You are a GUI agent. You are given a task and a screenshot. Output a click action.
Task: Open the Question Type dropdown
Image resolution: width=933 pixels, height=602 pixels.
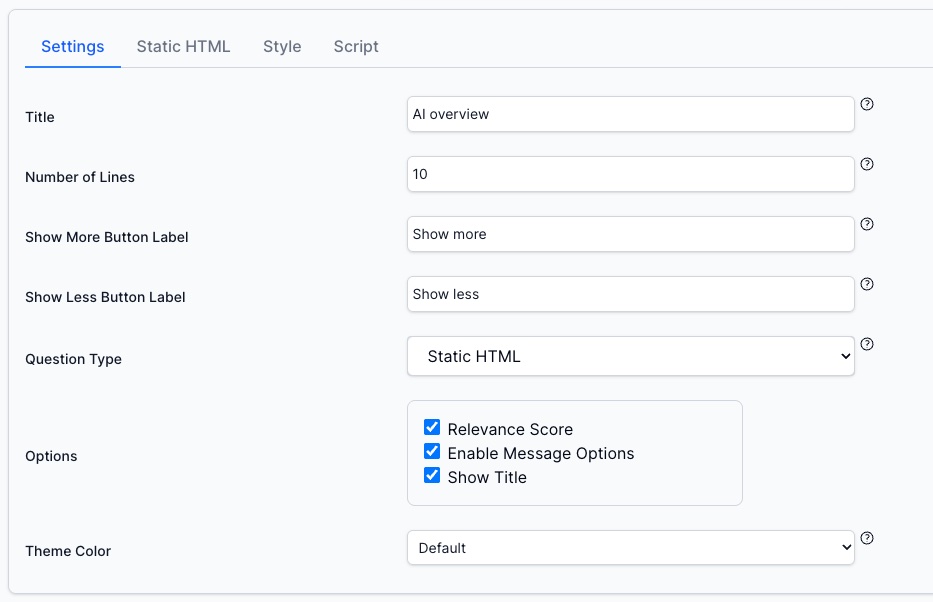pyautogui.click(x=630, y=356)
